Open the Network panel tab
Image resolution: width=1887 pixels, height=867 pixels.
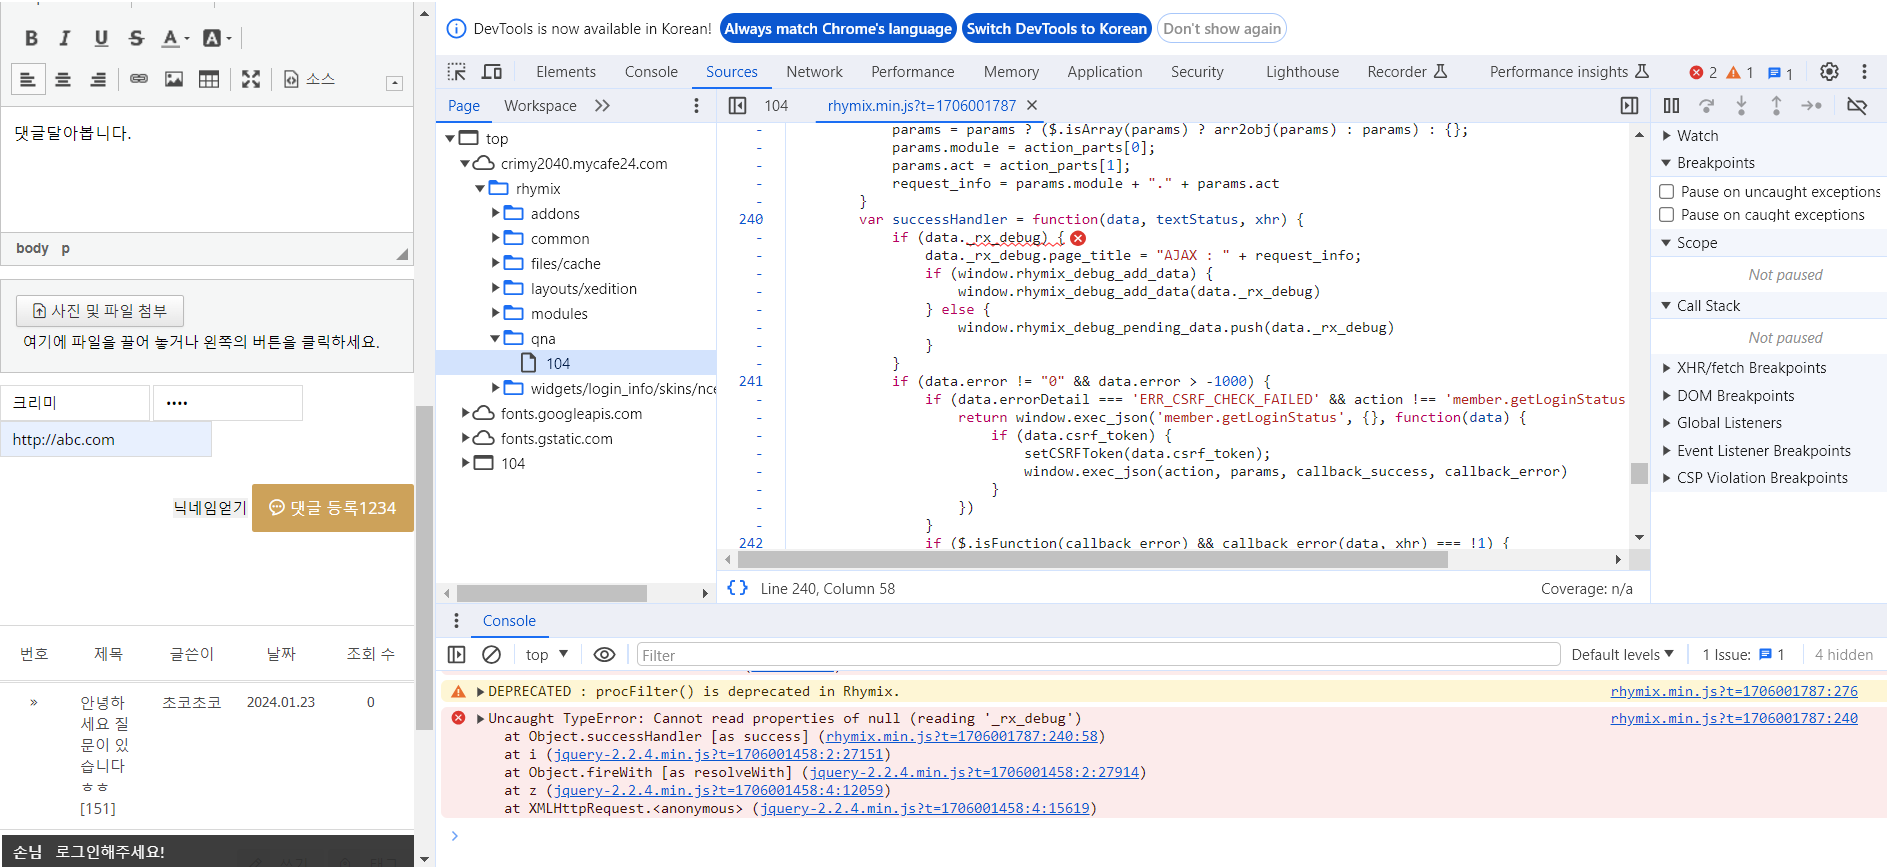point(814,72)
